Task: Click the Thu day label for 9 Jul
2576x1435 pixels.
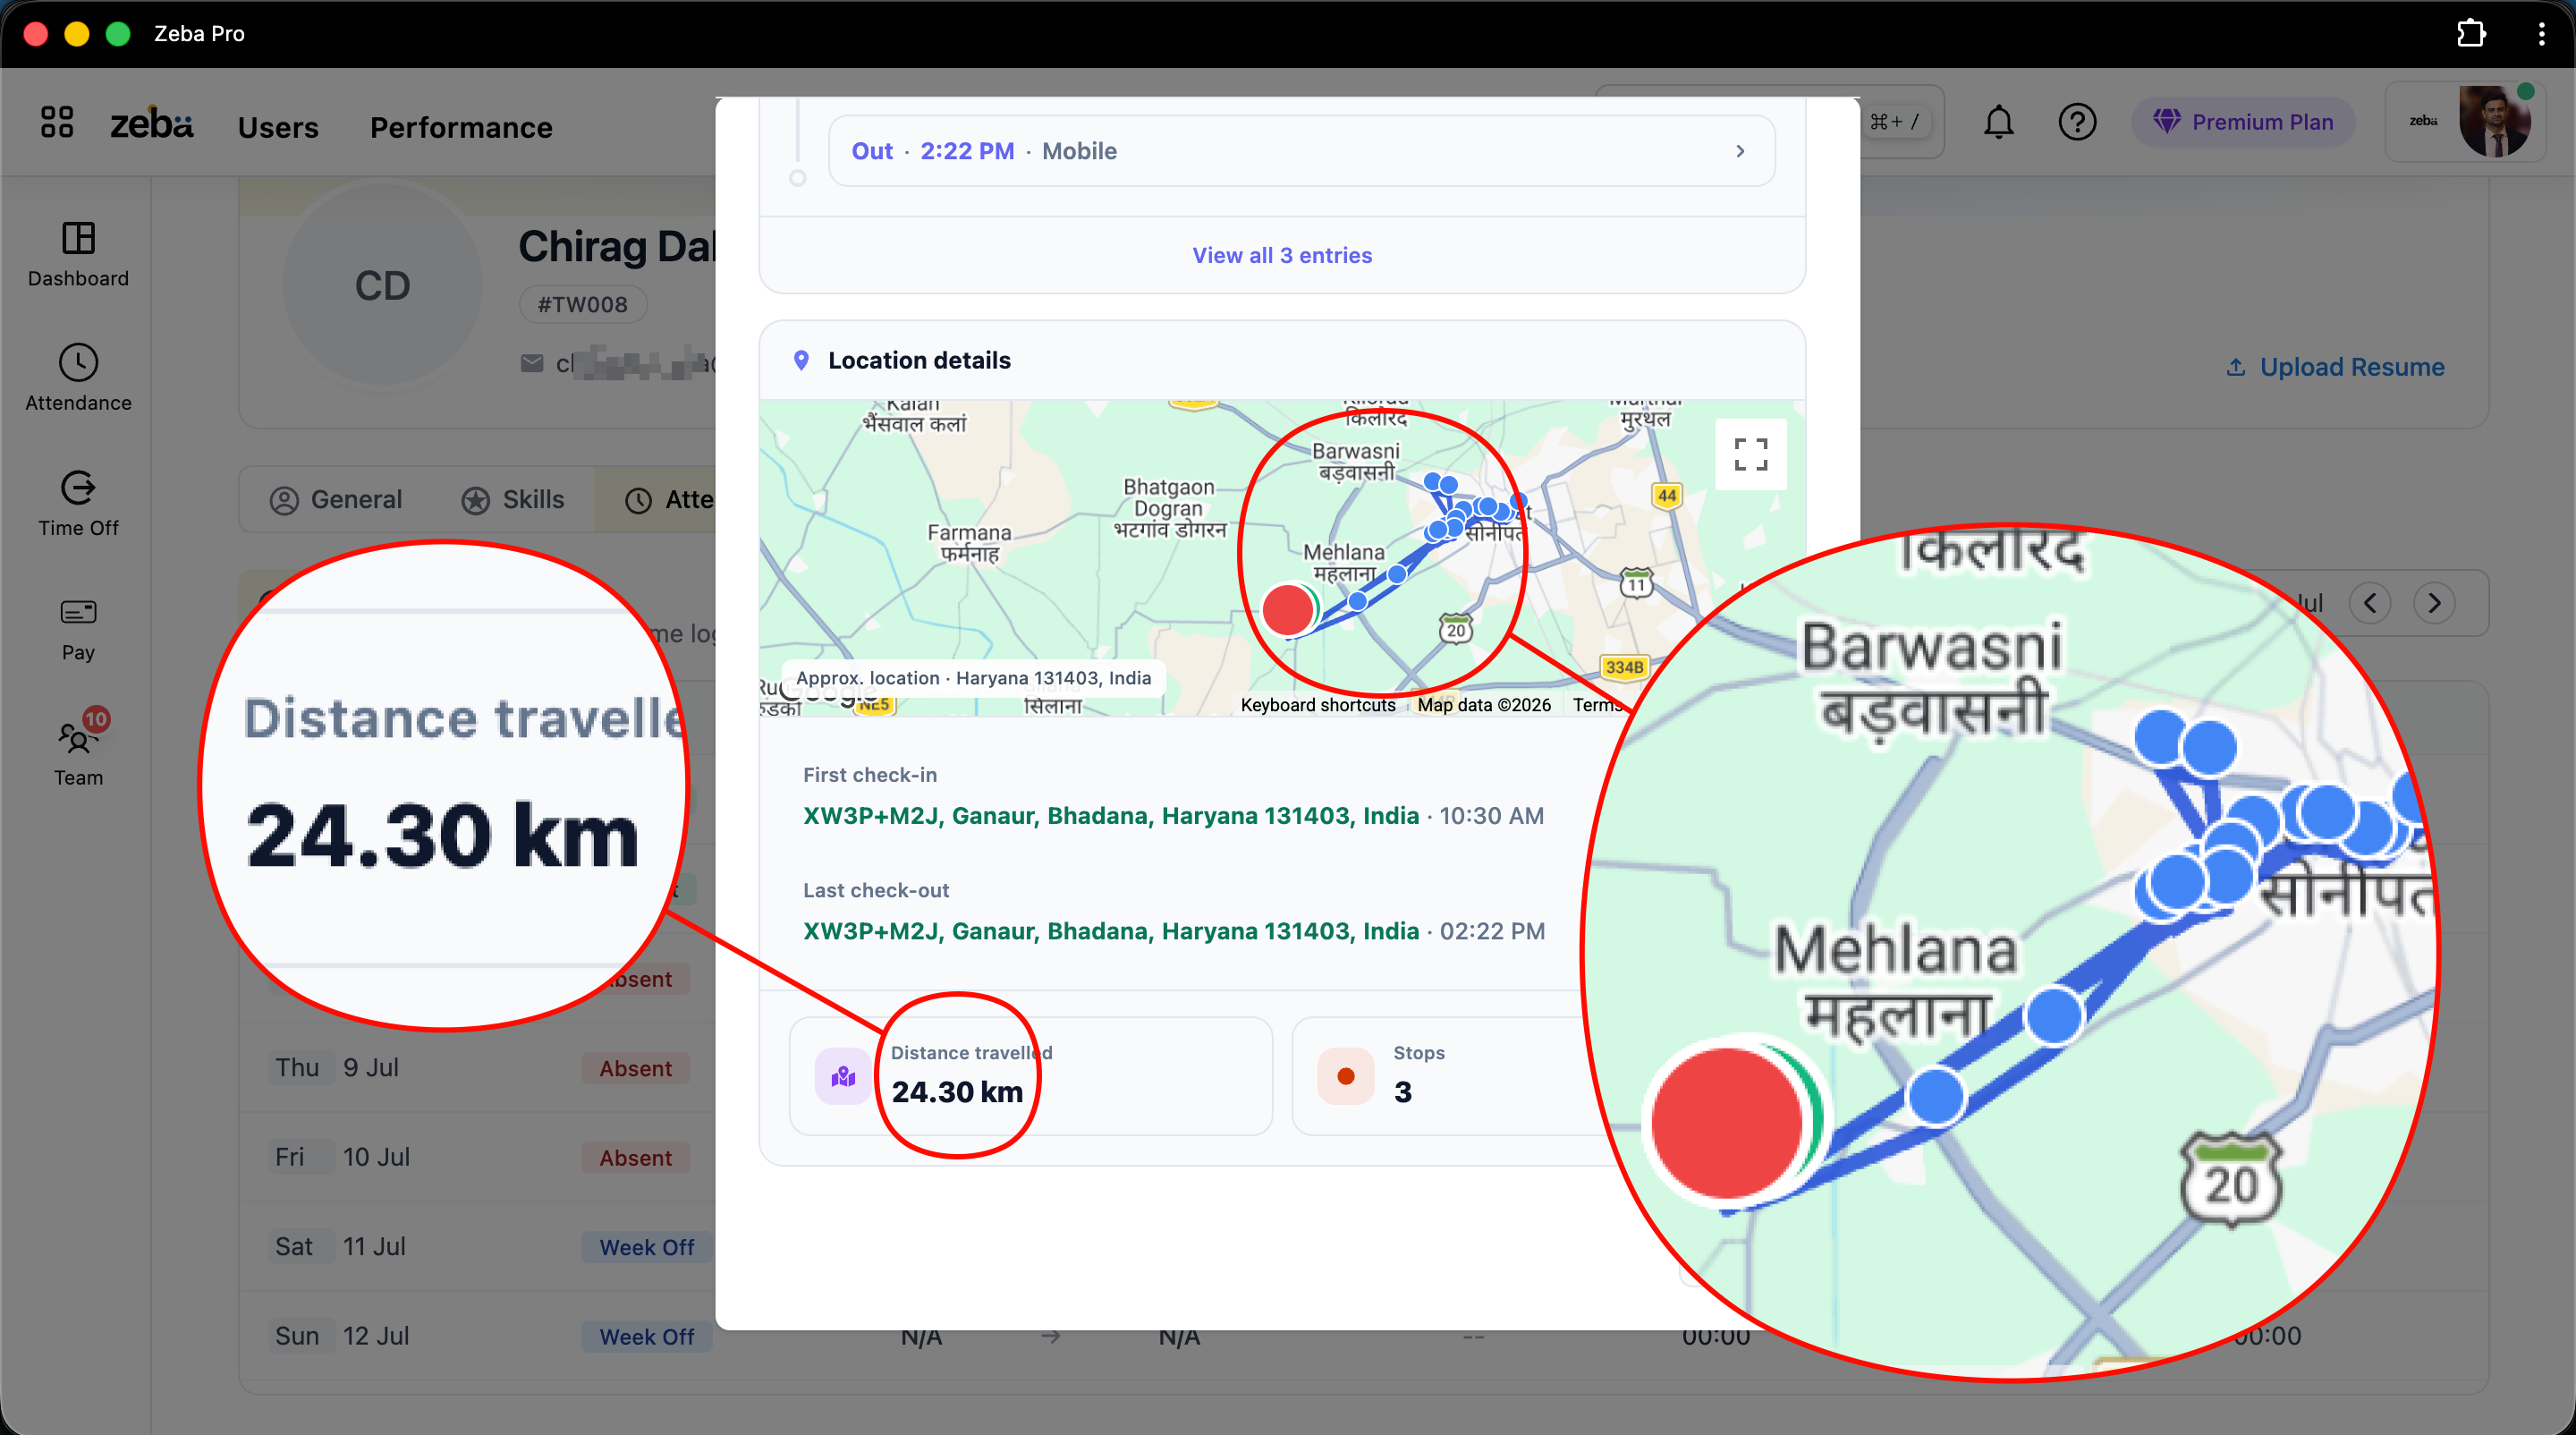Action: (297, 1068)
